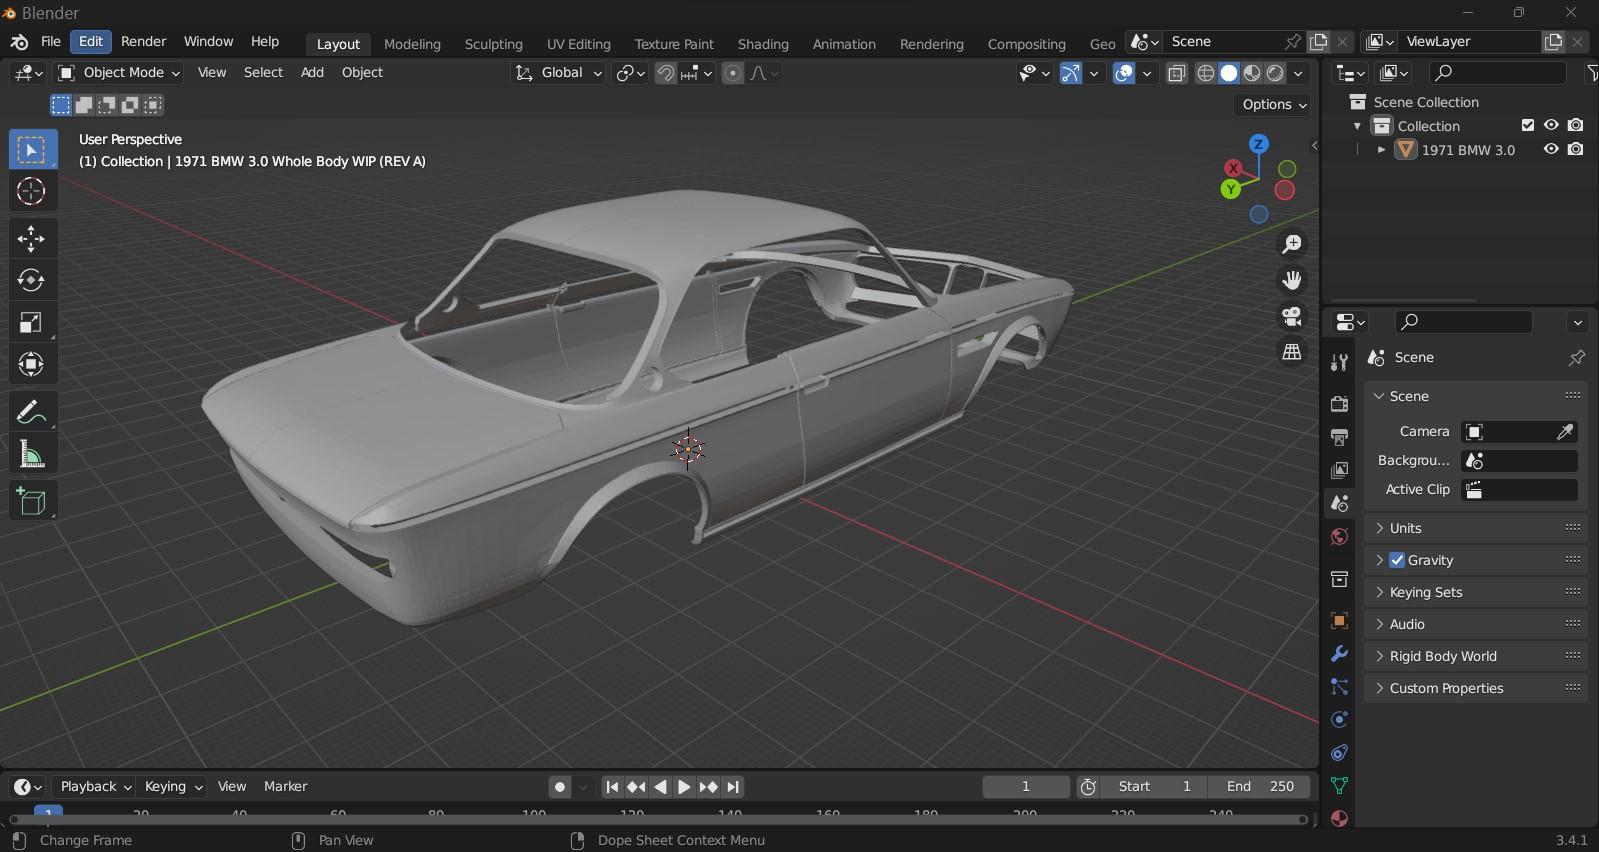Image resolution: width=1599 pixels, height=852 pixels.
Task: Open the Render menu
Action: tap(143, 42)
